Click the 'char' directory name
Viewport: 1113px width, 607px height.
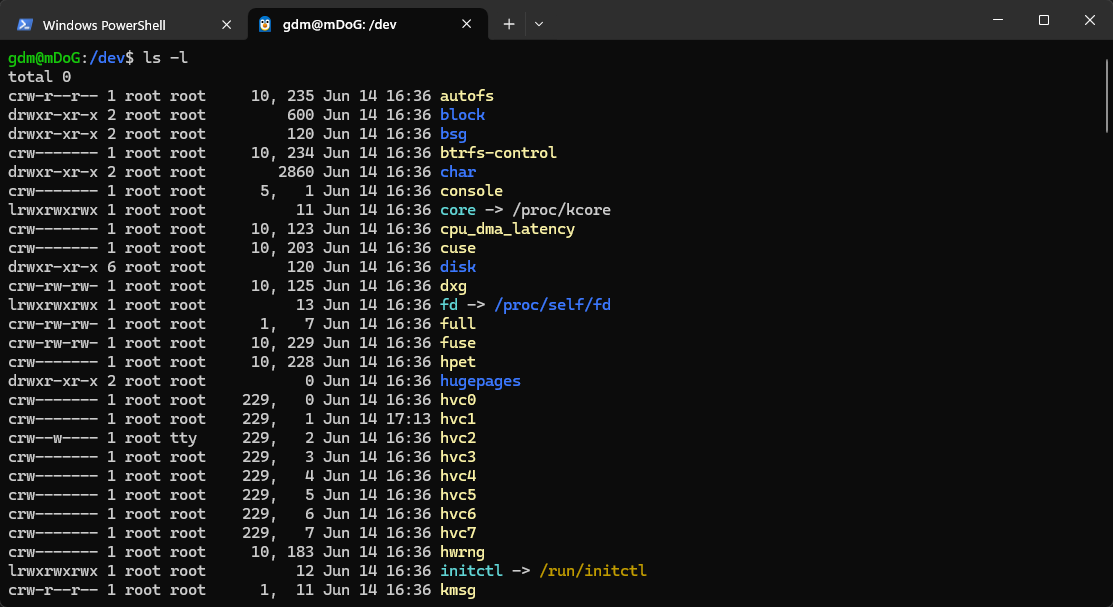(458, 172)
